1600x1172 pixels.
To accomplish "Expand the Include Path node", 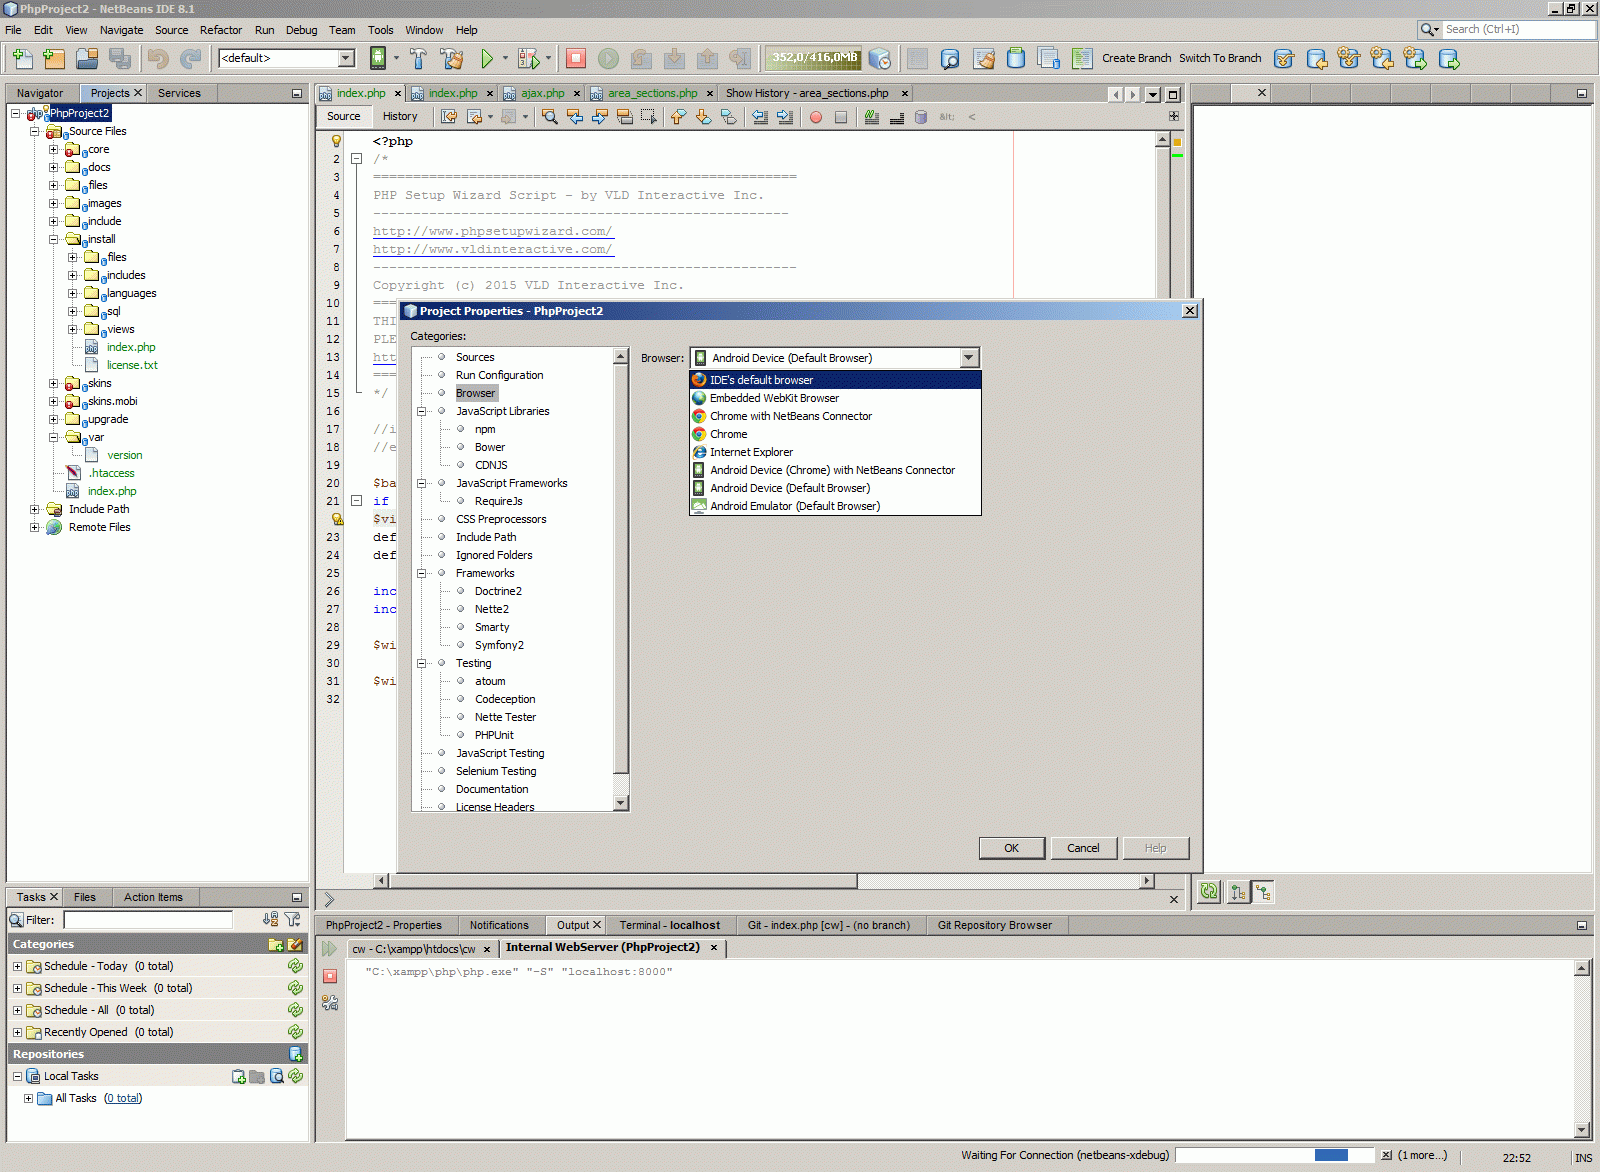I will coord(35,510).
